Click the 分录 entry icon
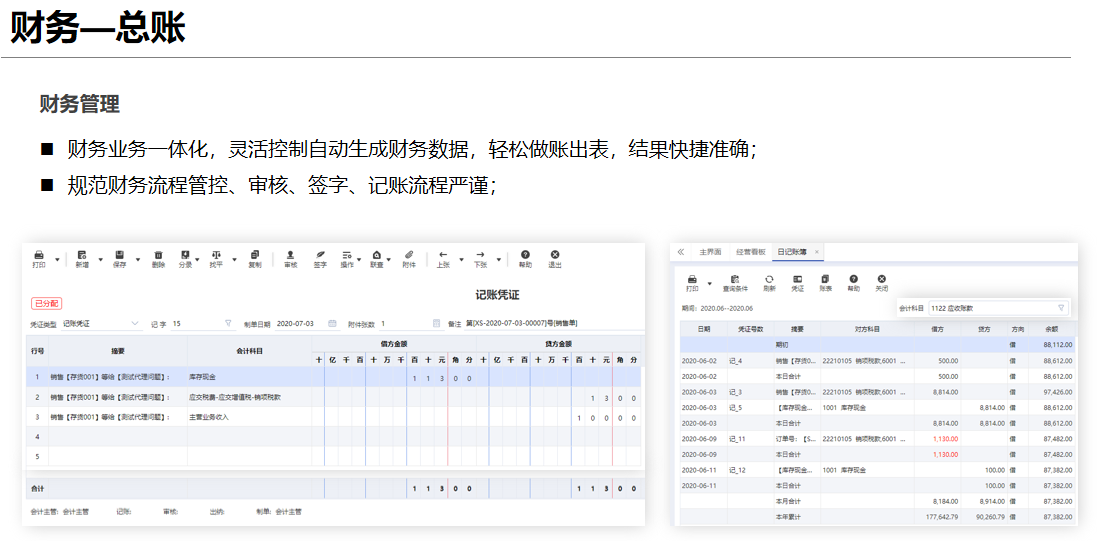Image resolution: width=1097 pixels, height=541 pixels. pyautogui.click(x=185, y=255)
